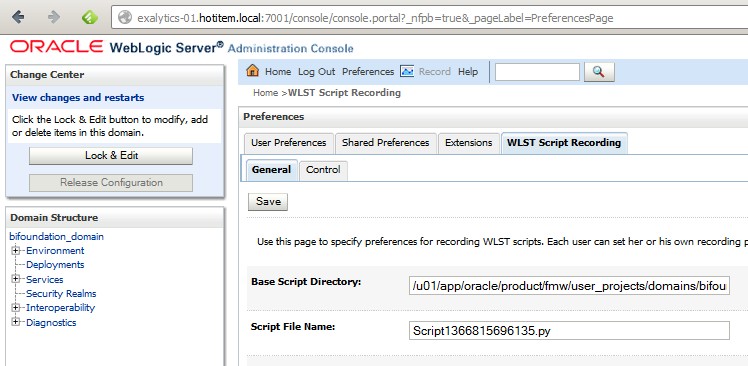The height and width of the screenshot is (366, 748).
Task: Click the Record toolbar link
Action: pyautogui.click(x=435, y=72)
